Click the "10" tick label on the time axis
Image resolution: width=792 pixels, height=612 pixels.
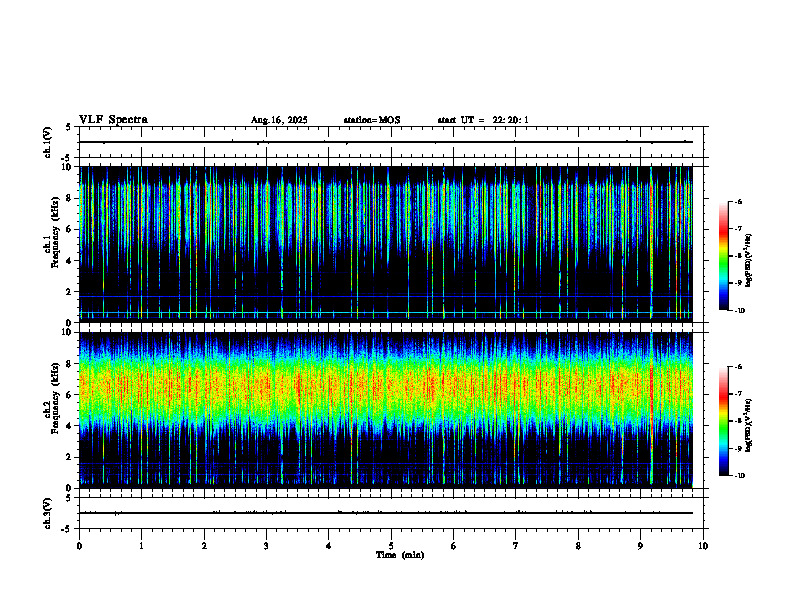[703, 546]
